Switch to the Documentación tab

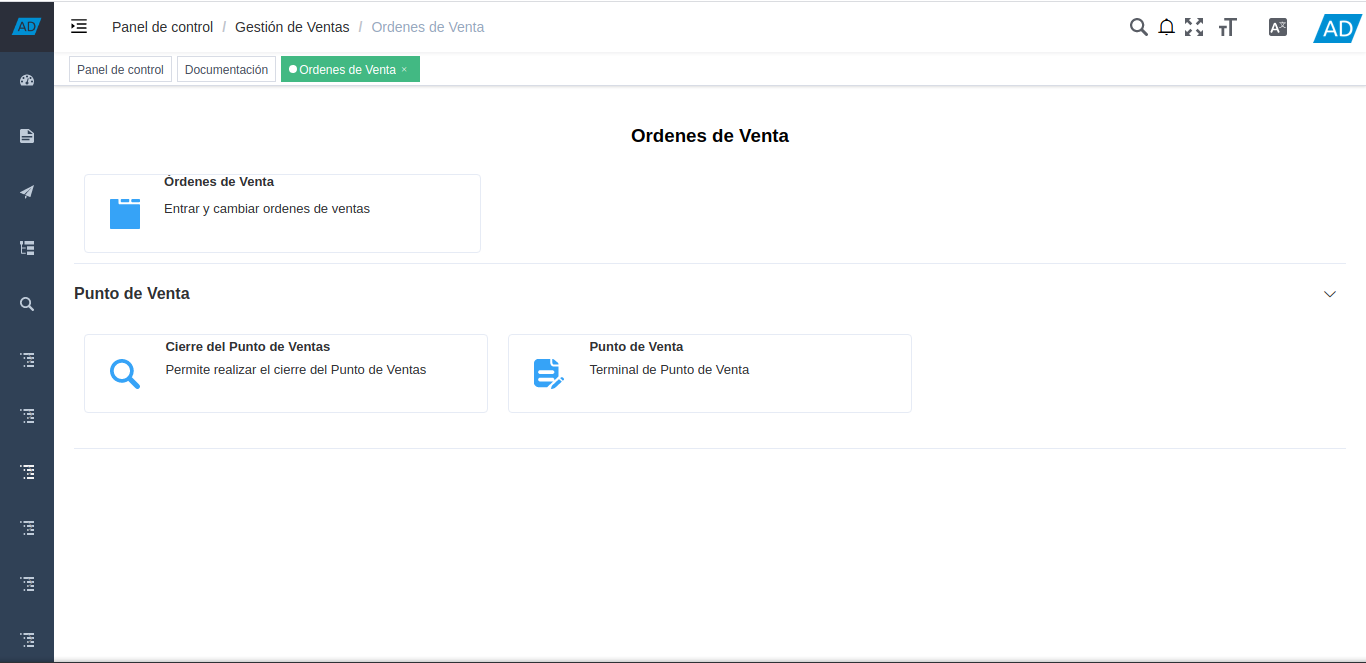(226, 69)
